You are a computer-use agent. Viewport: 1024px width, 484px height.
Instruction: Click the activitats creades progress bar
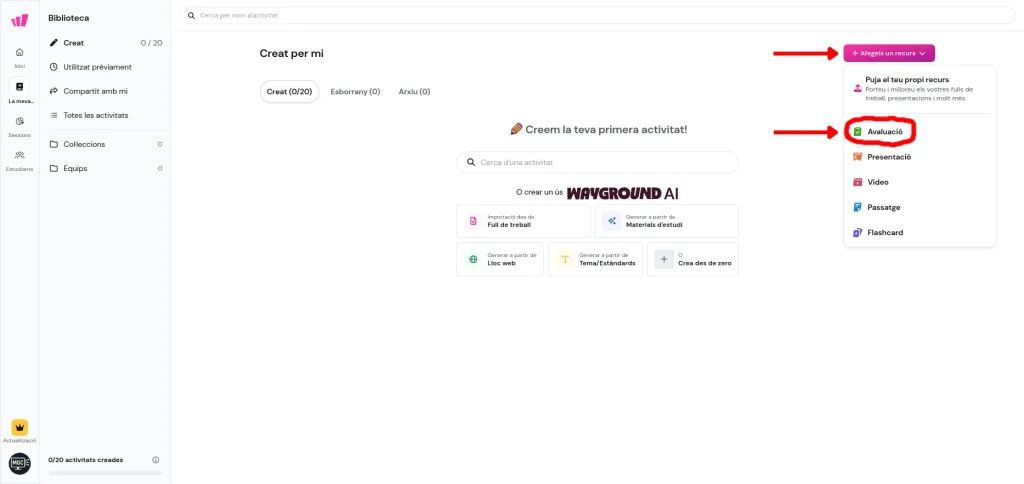pos(105,472)
